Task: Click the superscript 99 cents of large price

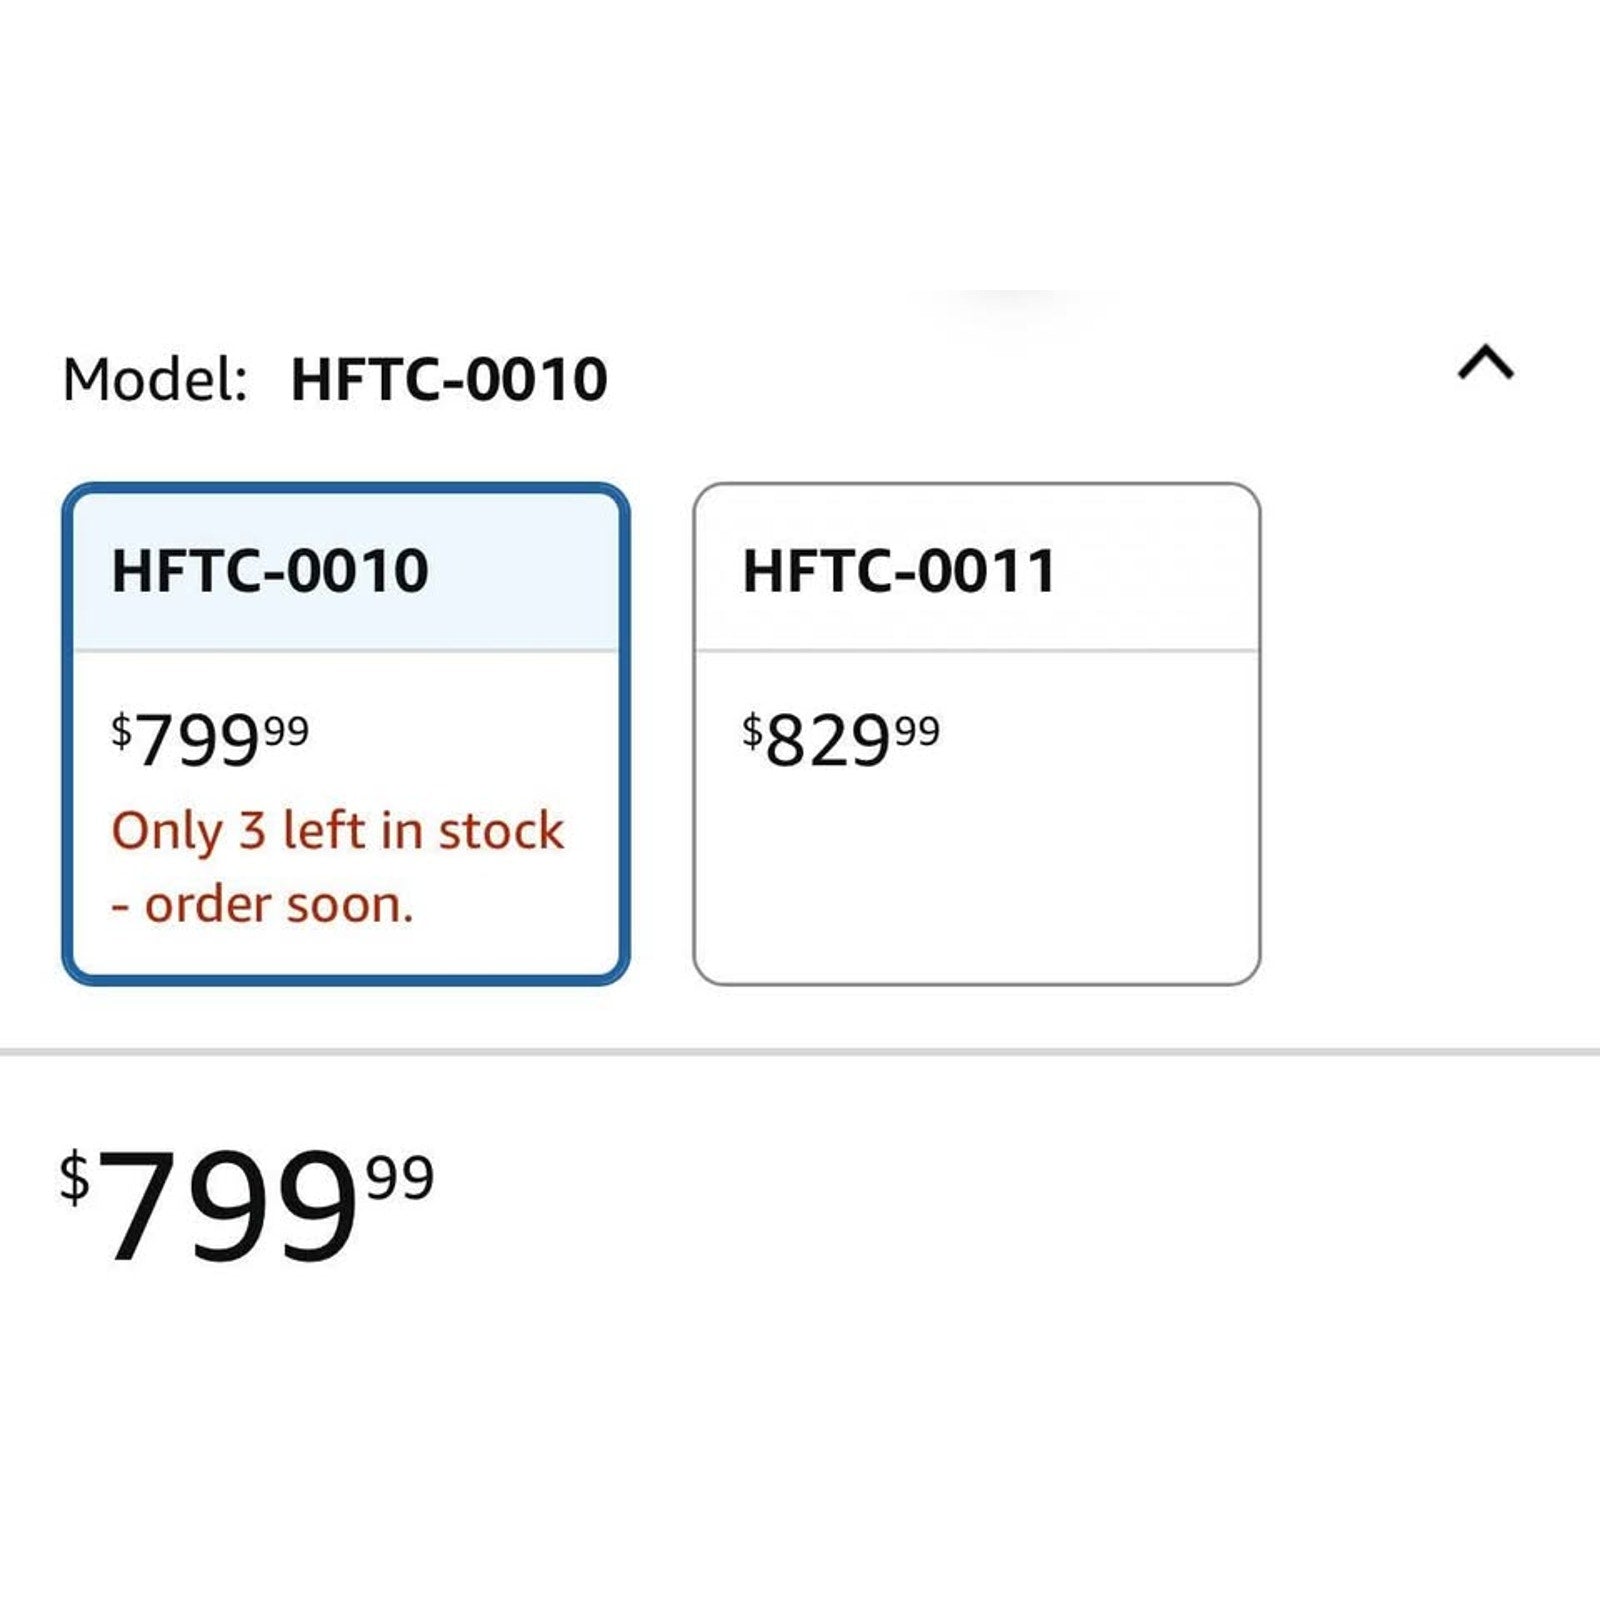Action: click(401, 1177)
